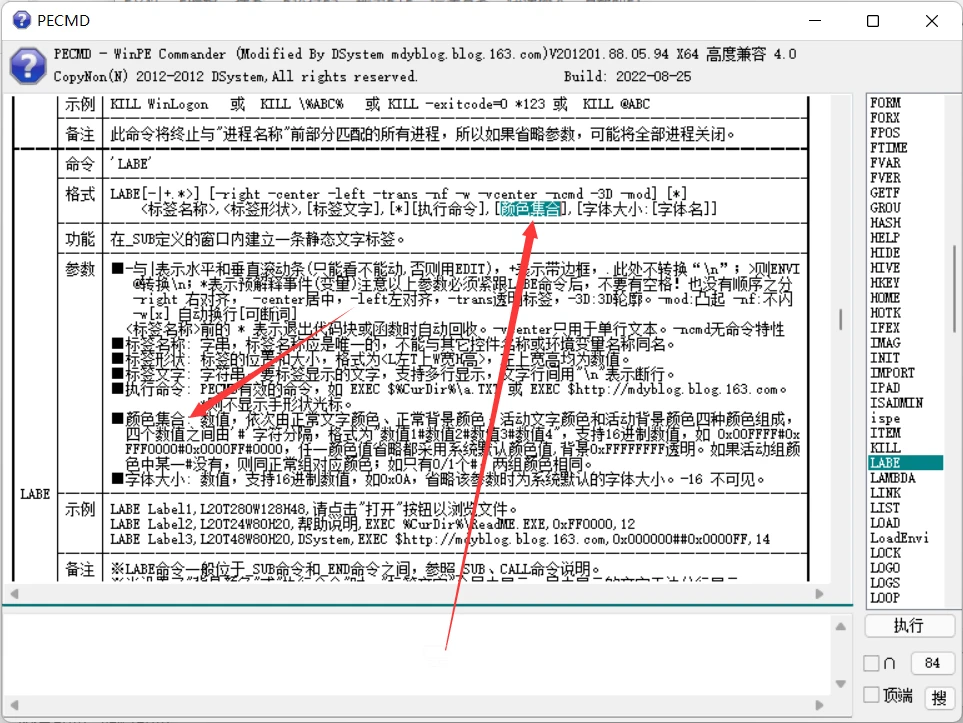
Task: Select HELP in the command list
Action: click(884, 238)
